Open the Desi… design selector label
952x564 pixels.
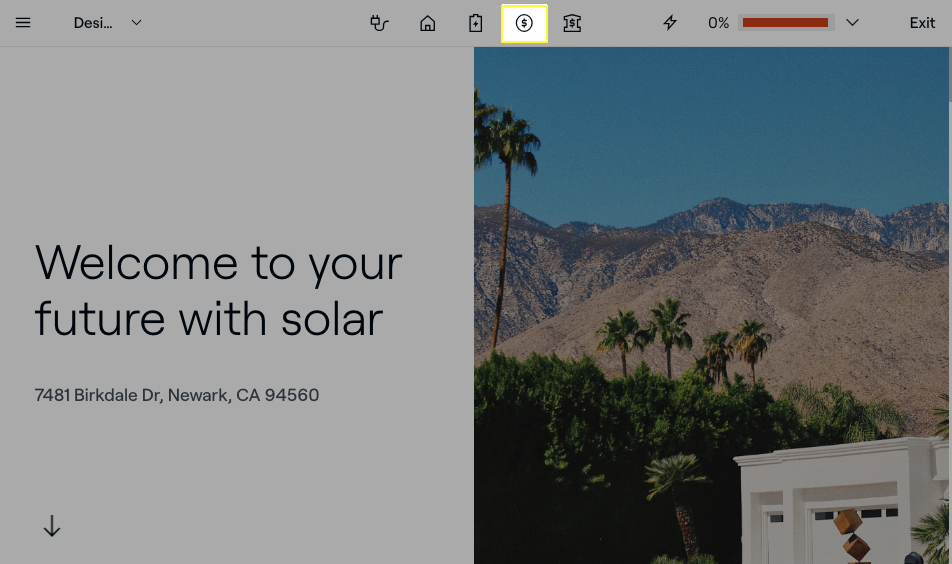[x=92, y=23]
